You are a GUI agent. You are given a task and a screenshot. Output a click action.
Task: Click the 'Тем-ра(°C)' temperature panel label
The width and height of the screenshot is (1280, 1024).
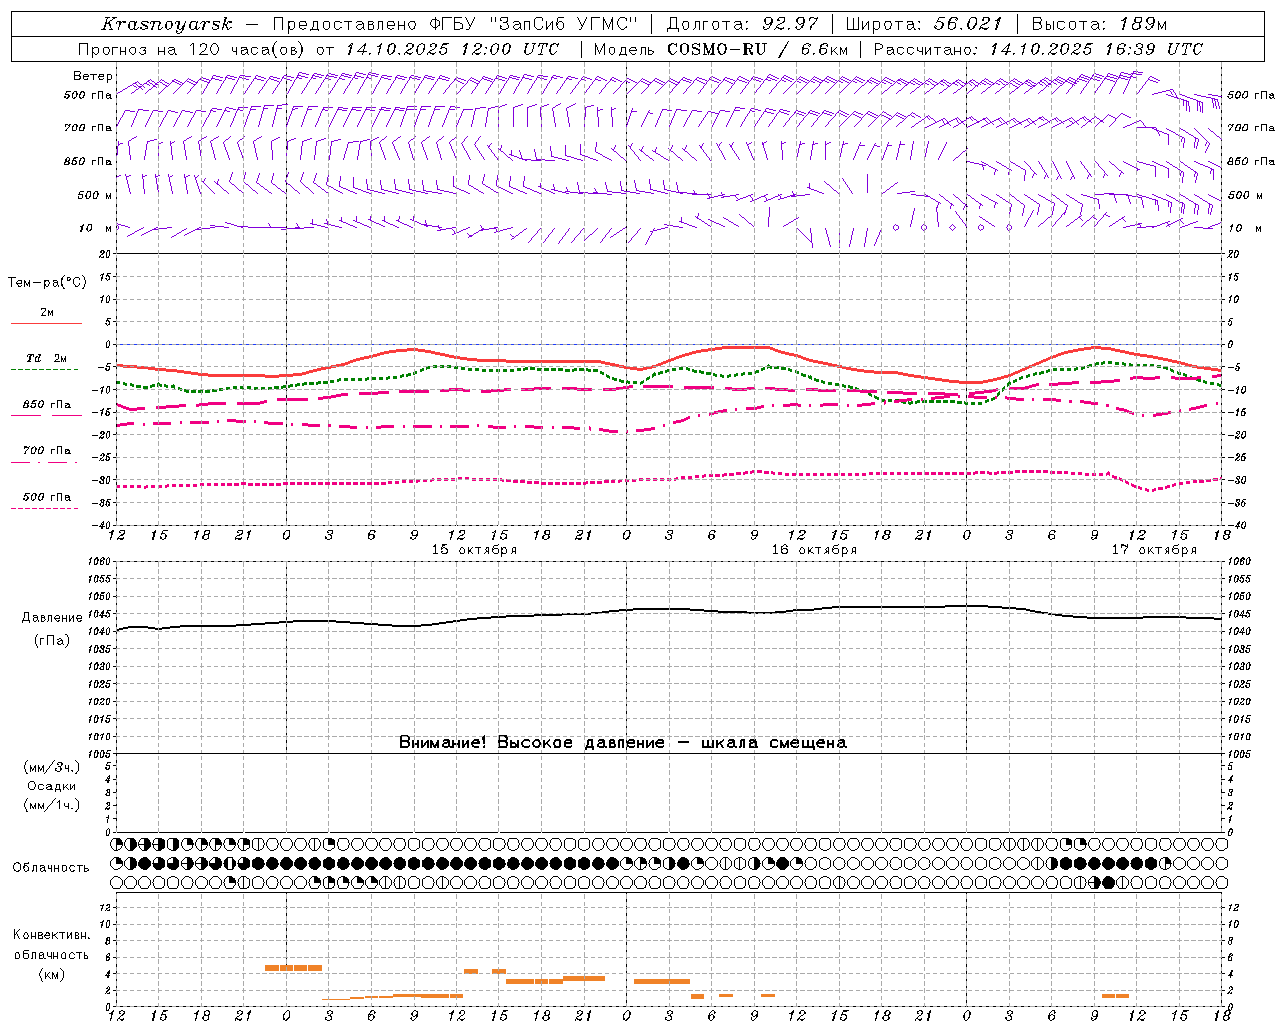(47, 283)
